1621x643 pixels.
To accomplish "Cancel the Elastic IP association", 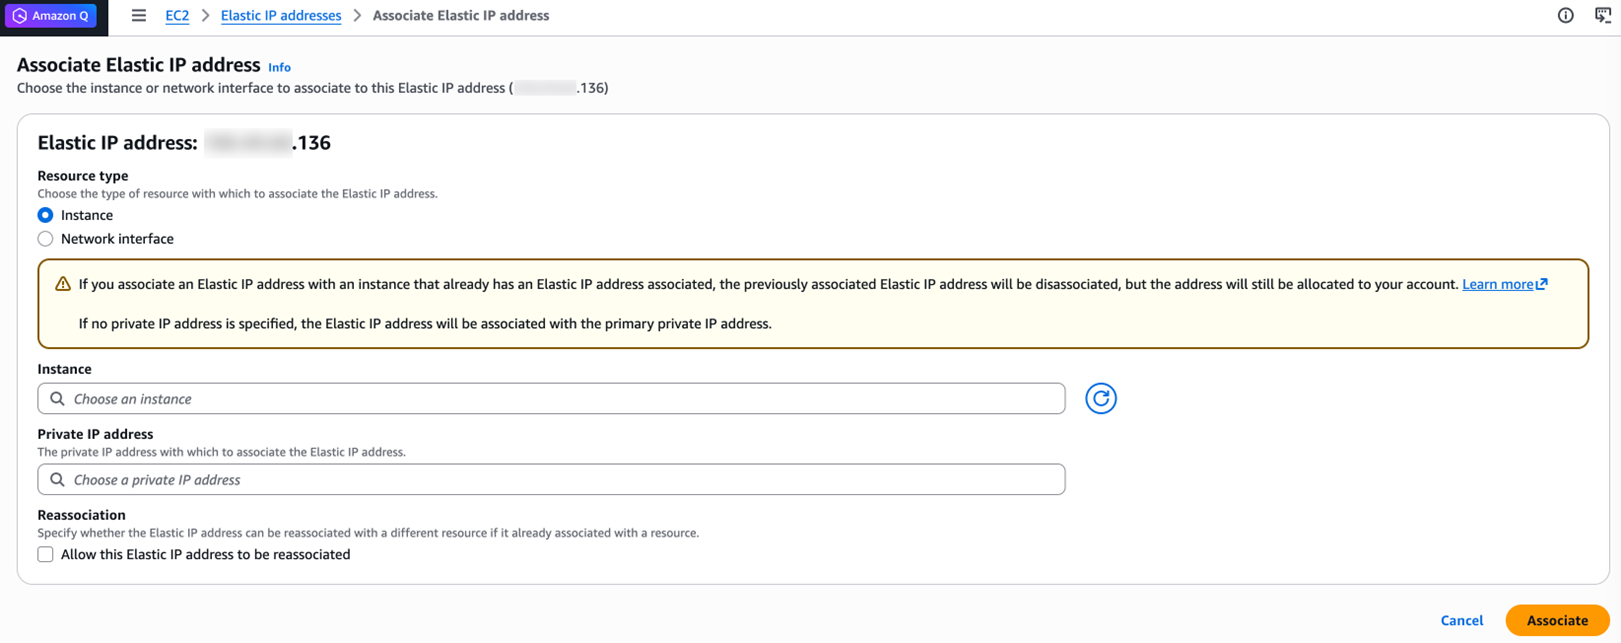I will [1461, 620].
